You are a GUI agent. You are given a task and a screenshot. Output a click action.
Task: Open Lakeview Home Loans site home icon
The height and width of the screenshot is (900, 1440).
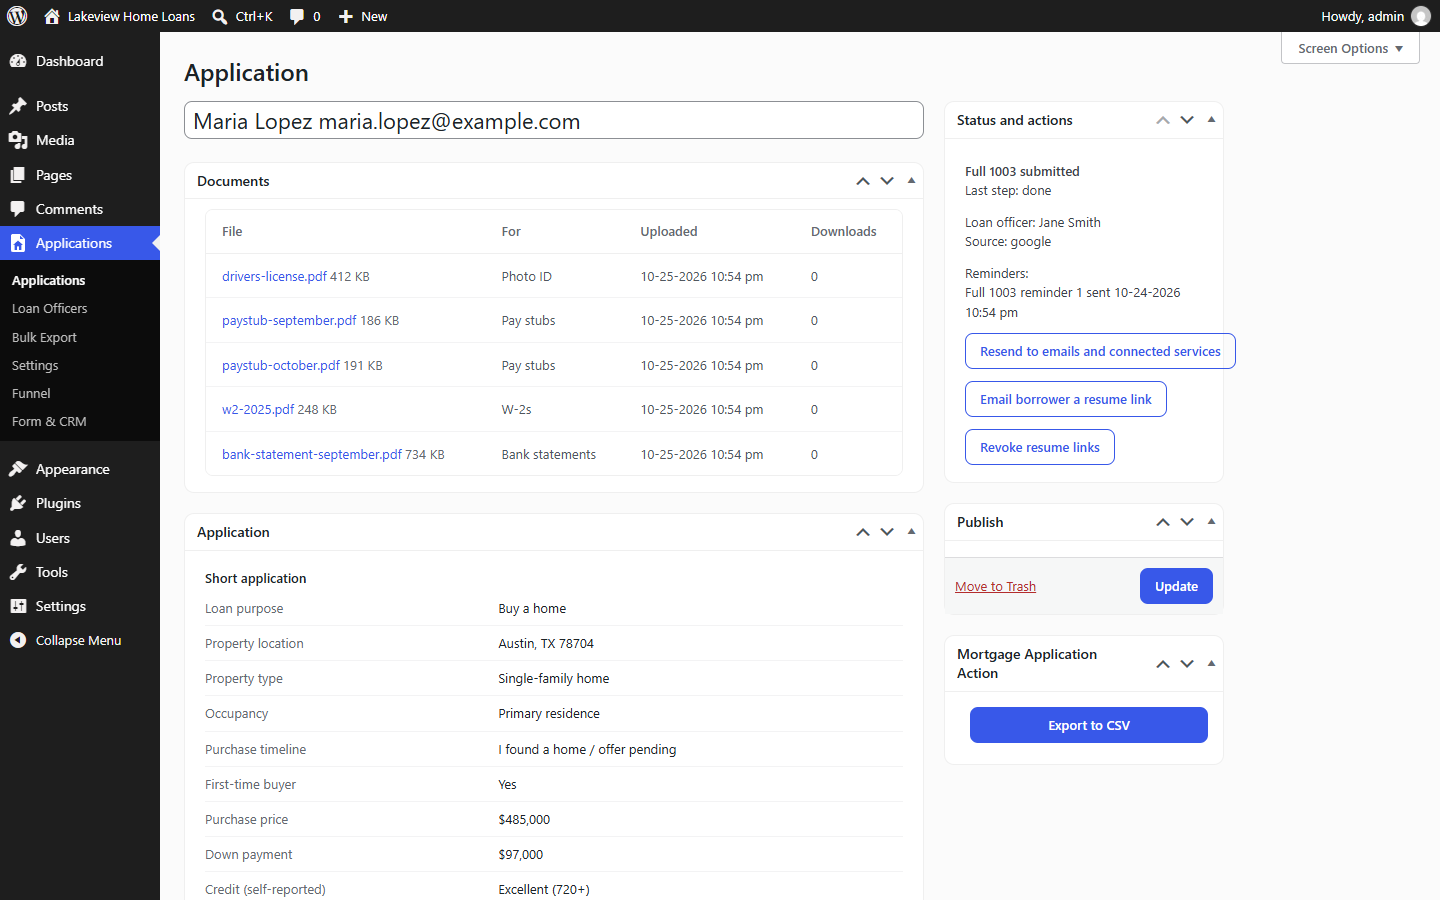point(52,16)
